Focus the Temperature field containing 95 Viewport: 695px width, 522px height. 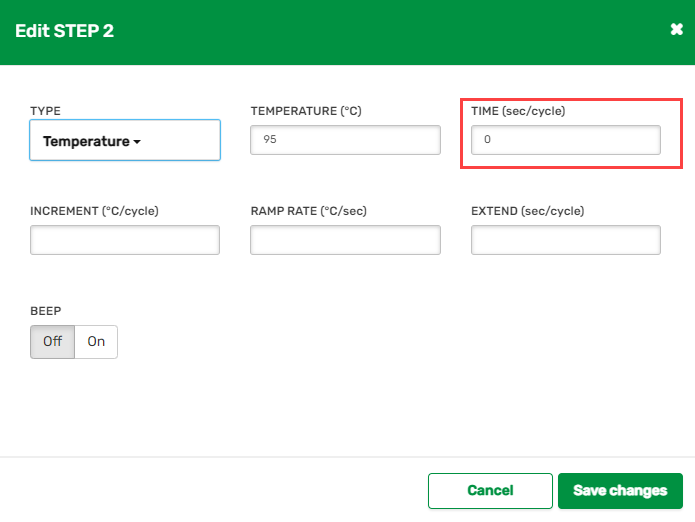click(x=345, y=140)
